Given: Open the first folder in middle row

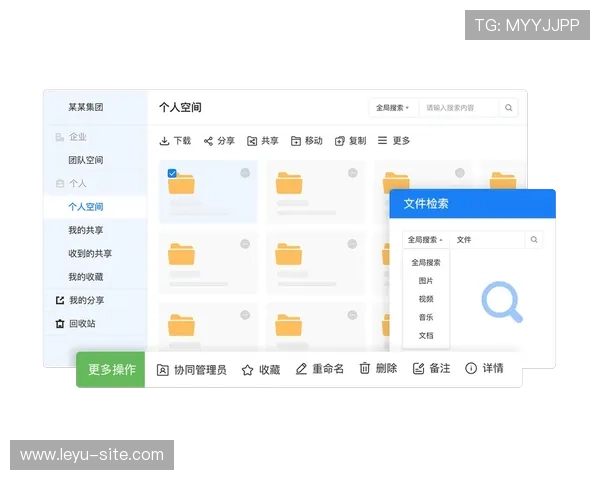Looking at the screenshot, I should tap(181, 254).
